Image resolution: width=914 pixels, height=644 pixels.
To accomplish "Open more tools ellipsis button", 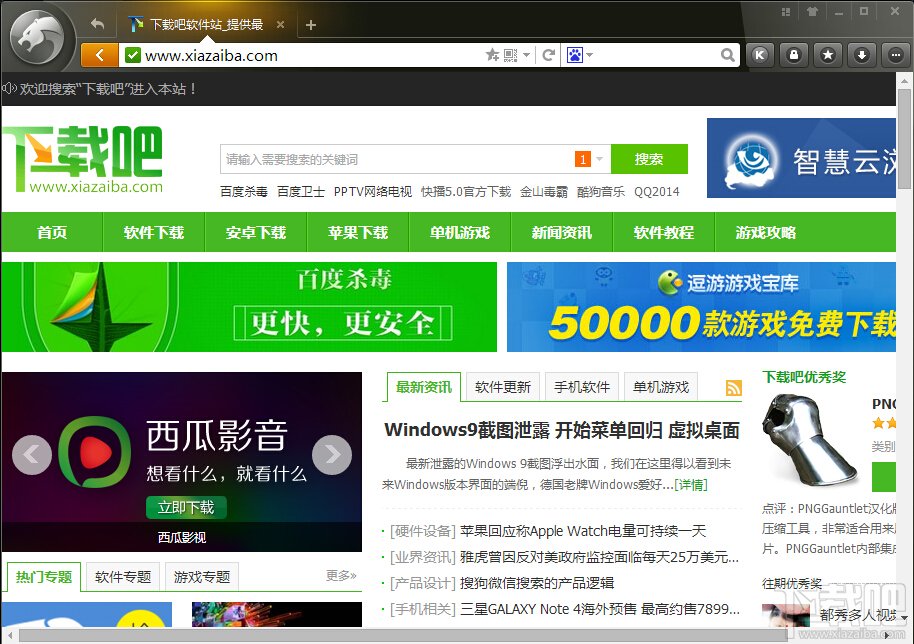I will point(896,55).
